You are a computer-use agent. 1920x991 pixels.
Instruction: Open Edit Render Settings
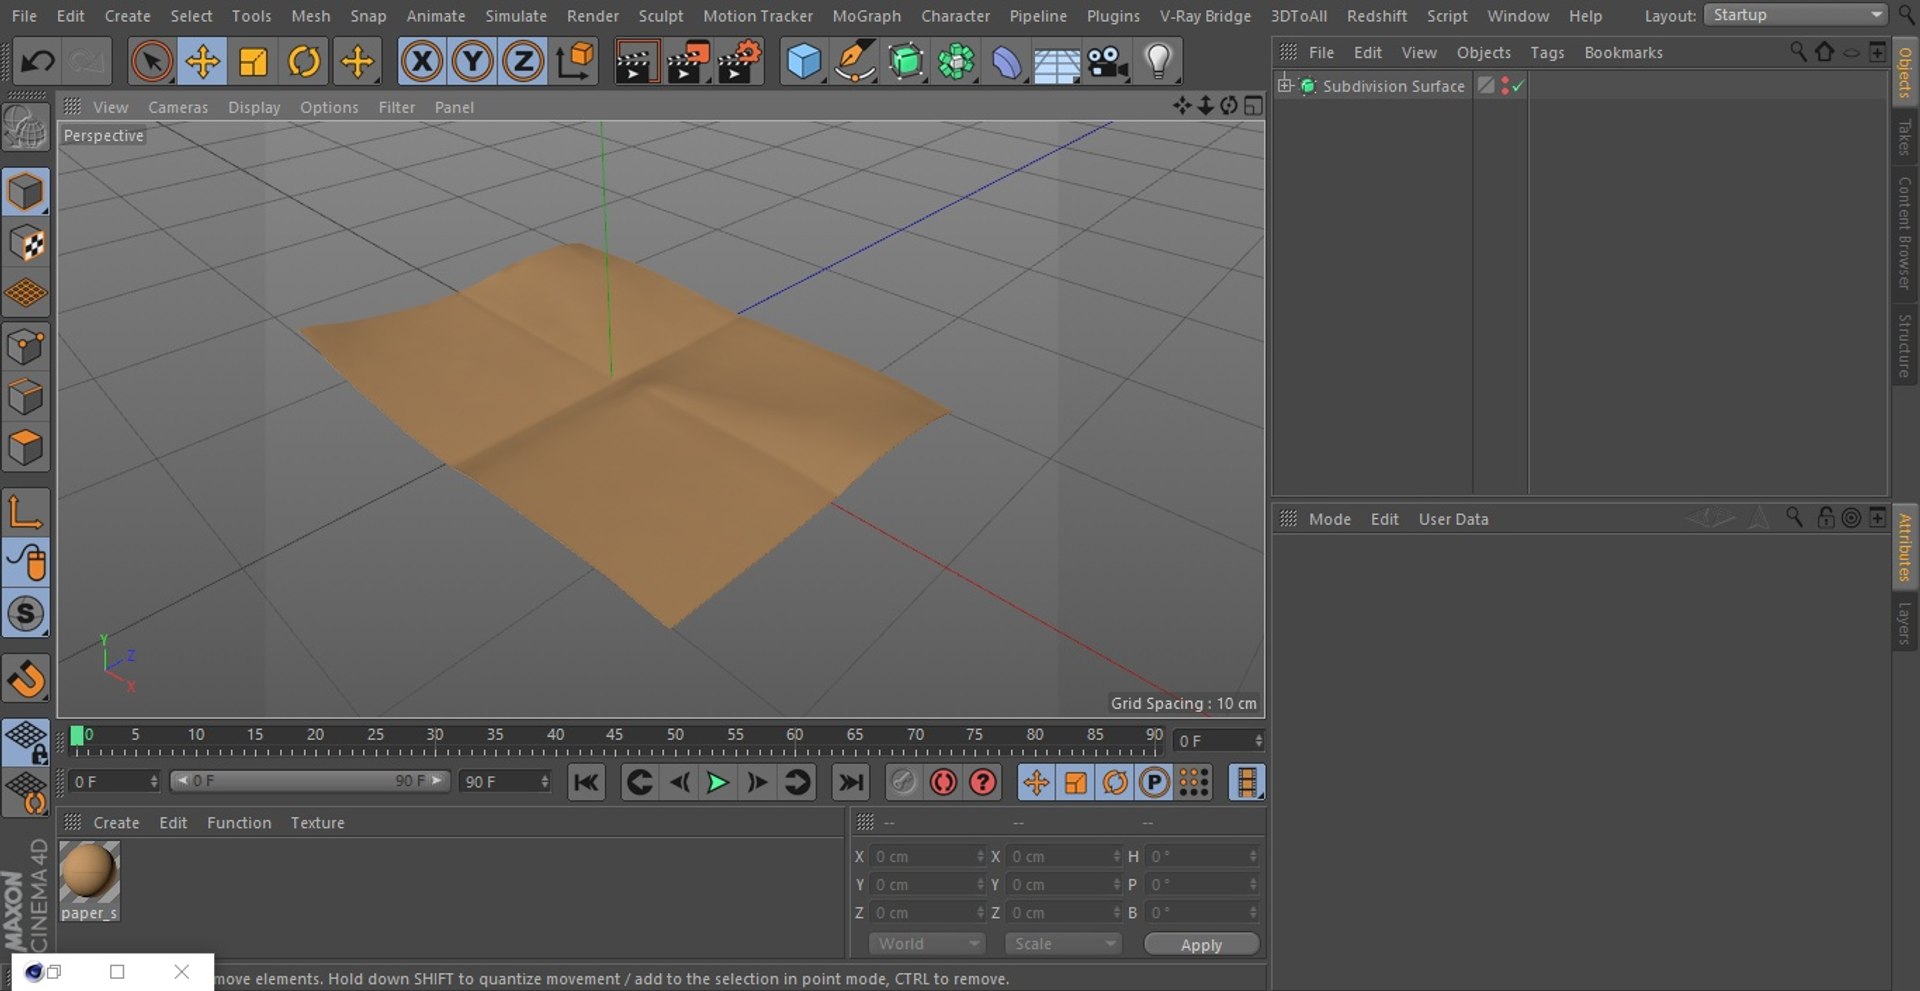tap(740, 62)
